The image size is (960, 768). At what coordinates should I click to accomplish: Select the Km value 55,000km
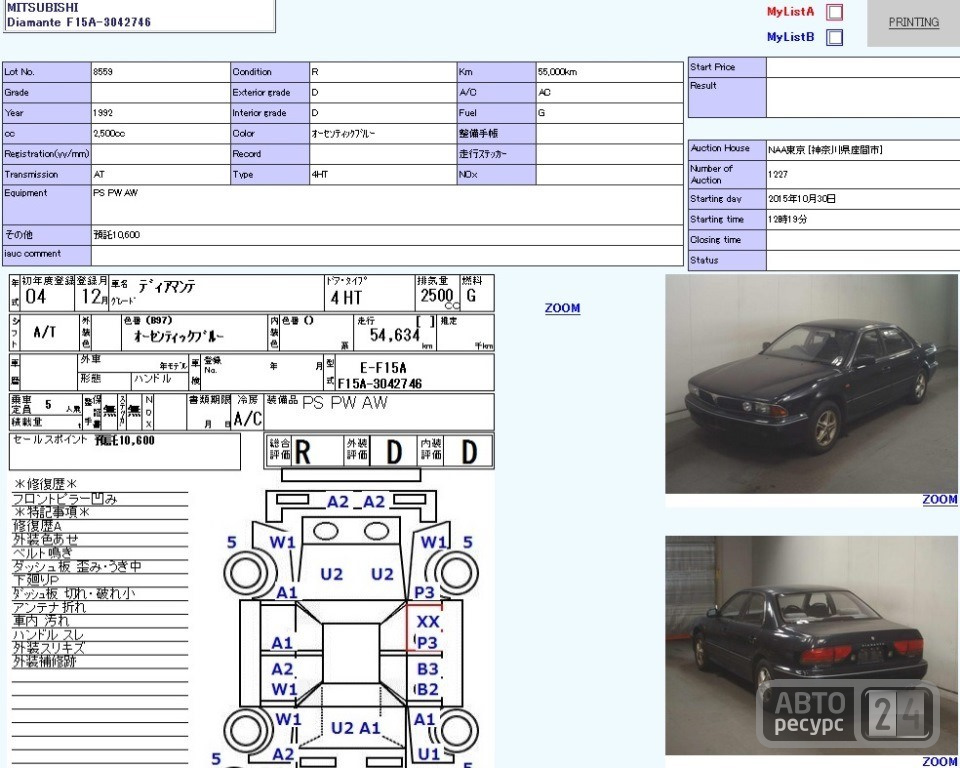tap(557, 72)
